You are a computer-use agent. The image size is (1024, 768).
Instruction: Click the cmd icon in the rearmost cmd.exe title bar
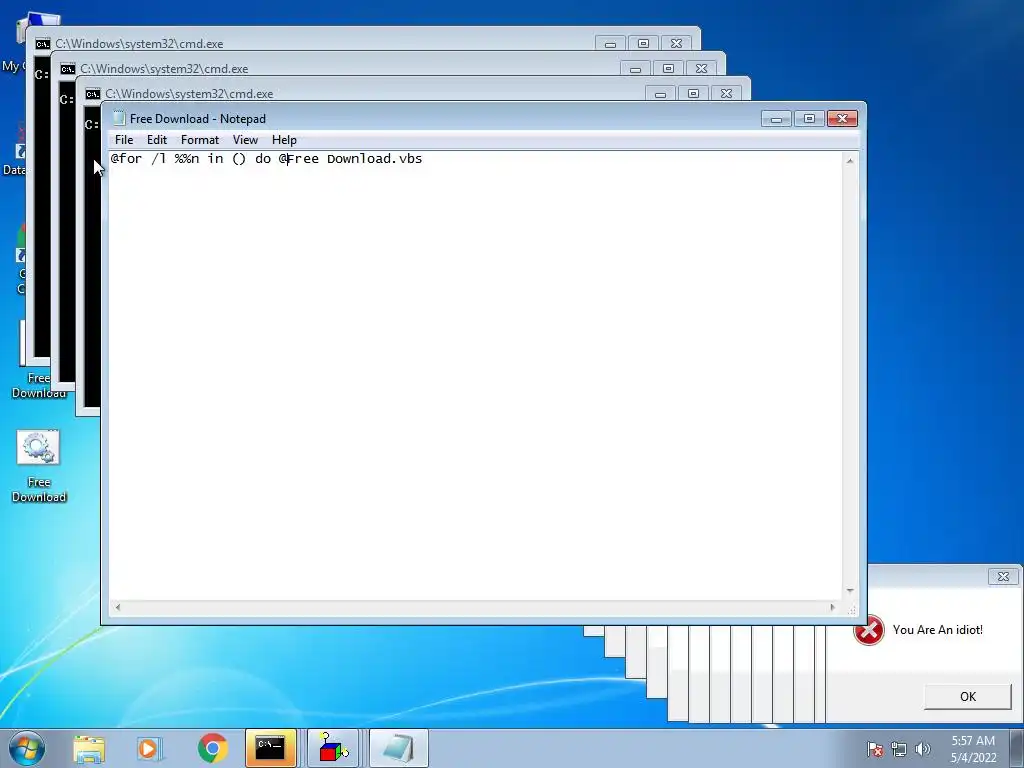coord(43,44)
